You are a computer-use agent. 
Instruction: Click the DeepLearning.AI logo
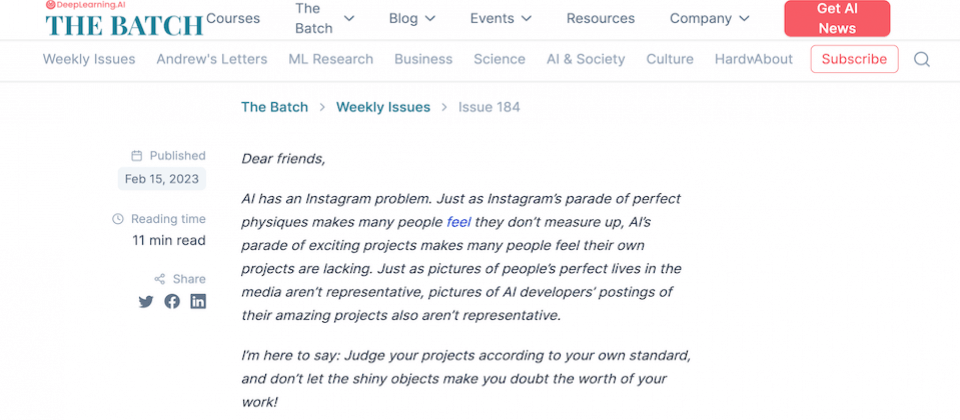pos(85,5)
